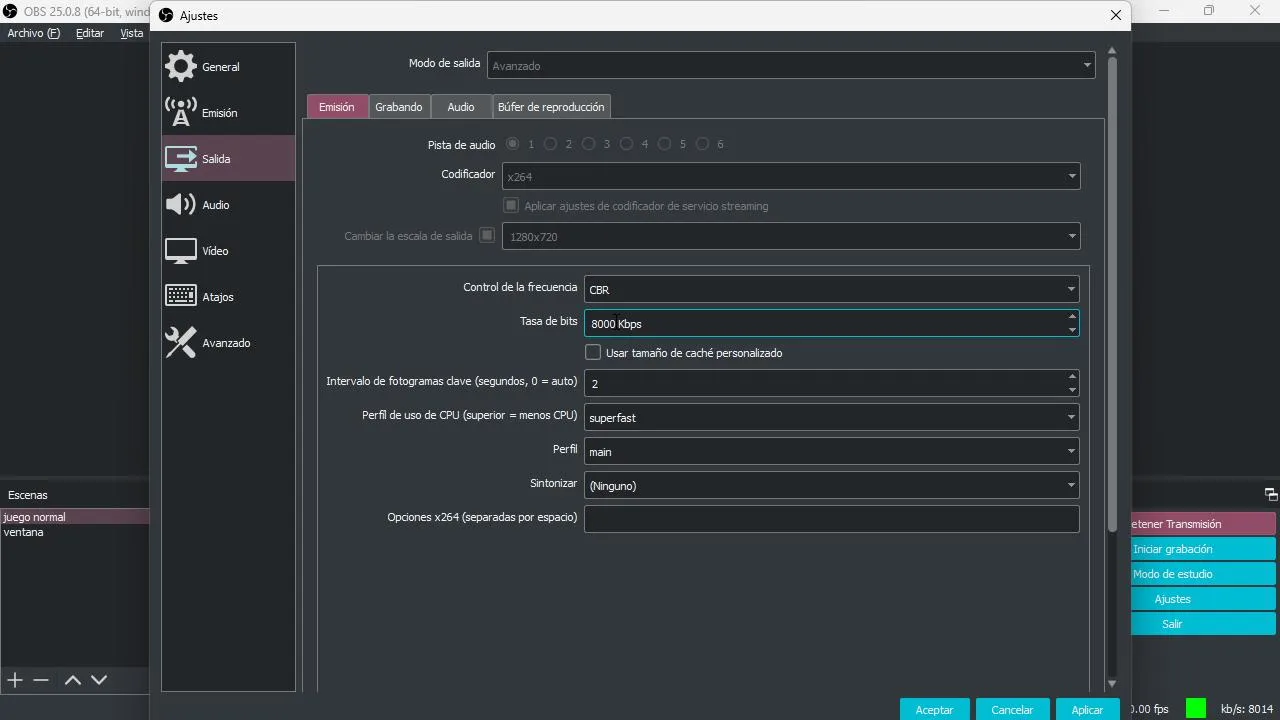Select audio track 4 radio button
This screenshot has width=1280, height=720.
tap(626, 144)
